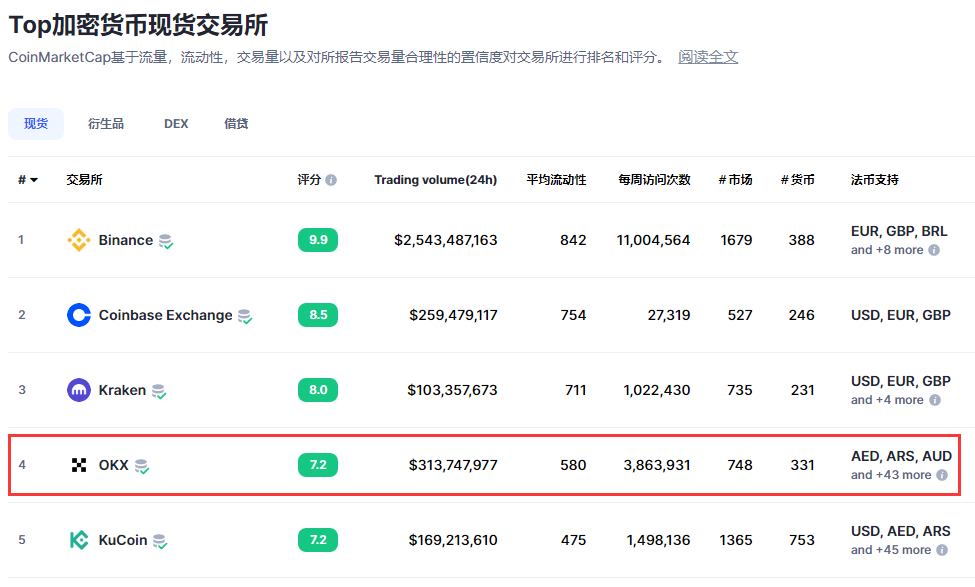
Task: Click weekly visits value 1,498,136
Action: [x=658, y=540]
